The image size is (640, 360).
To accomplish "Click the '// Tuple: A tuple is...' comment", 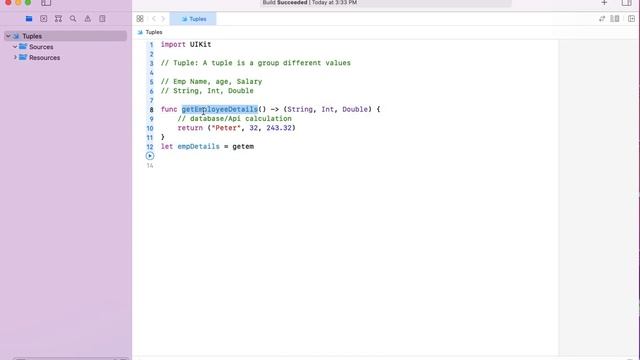I will point(256,63).
